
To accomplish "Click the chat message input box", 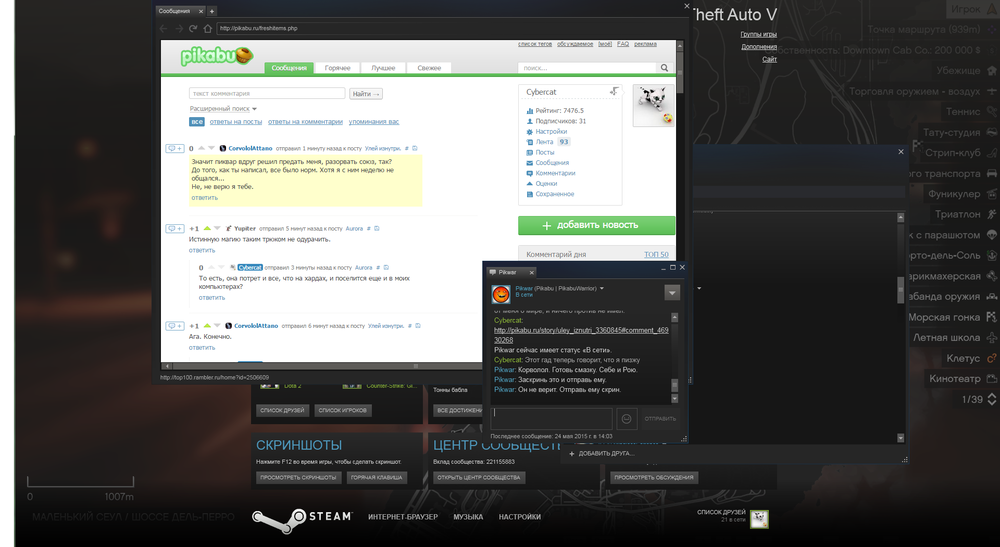I will (x=552, y=419).
